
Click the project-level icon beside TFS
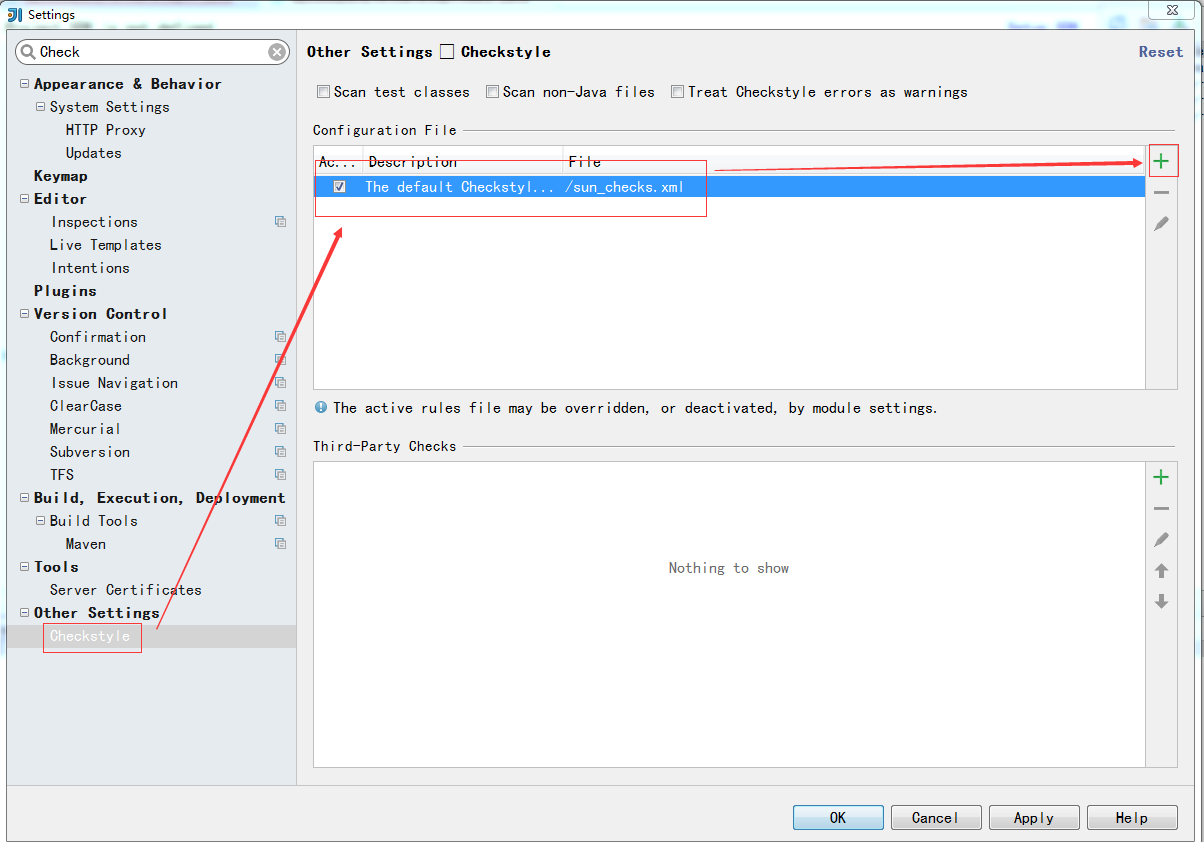(280, 475)
